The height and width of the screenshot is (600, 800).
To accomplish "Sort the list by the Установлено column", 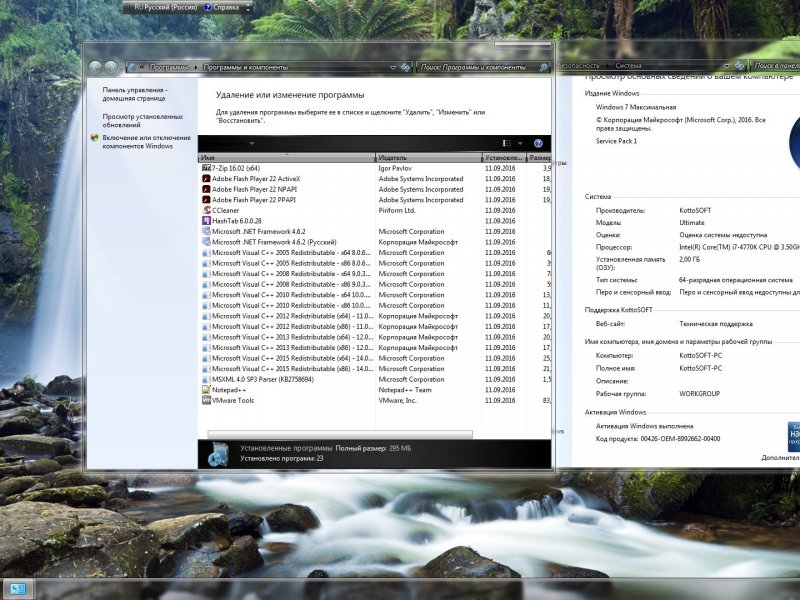I will [x=504, y=158].
